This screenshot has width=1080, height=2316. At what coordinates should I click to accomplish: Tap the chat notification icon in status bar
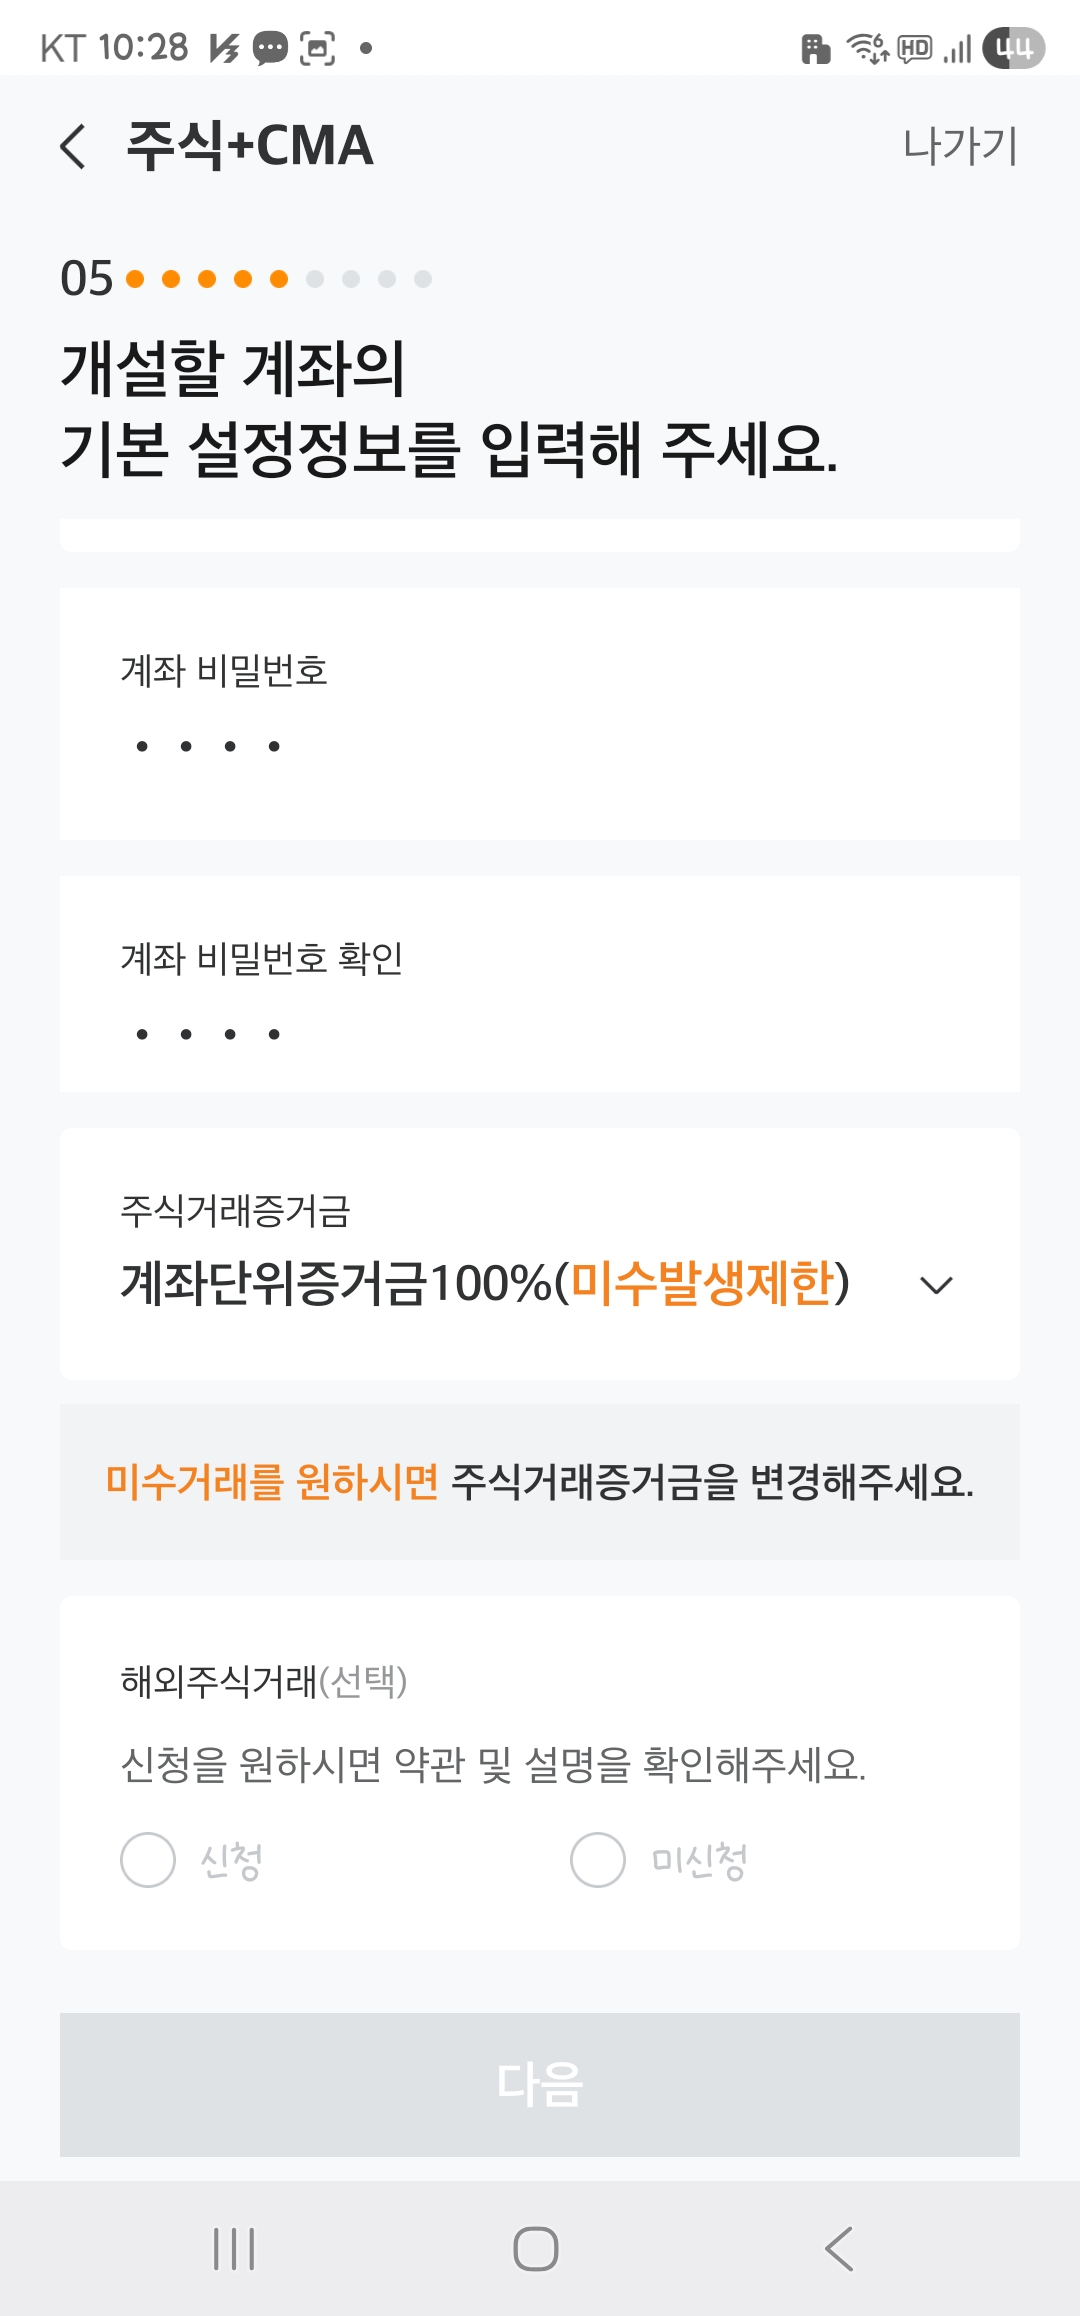(x=270, y=48)
